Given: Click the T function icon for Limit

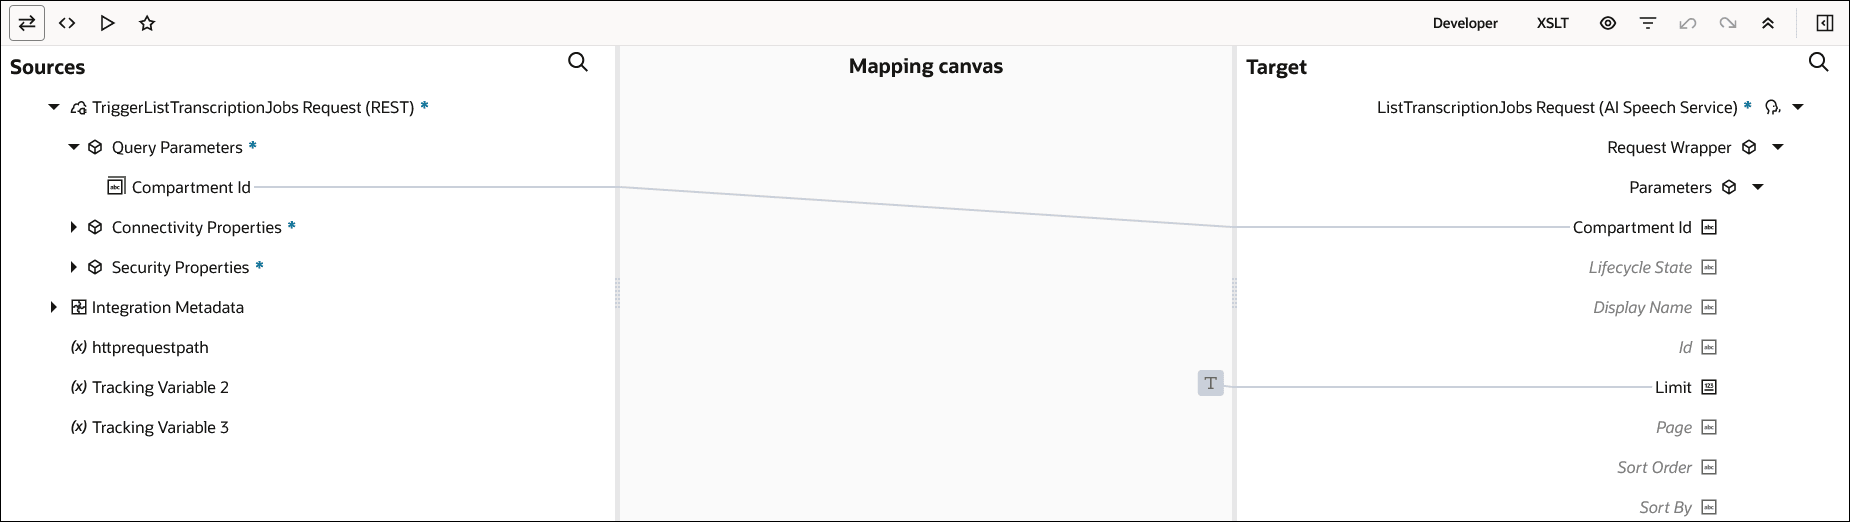Looking at the screenshot, I should 1211,383.
